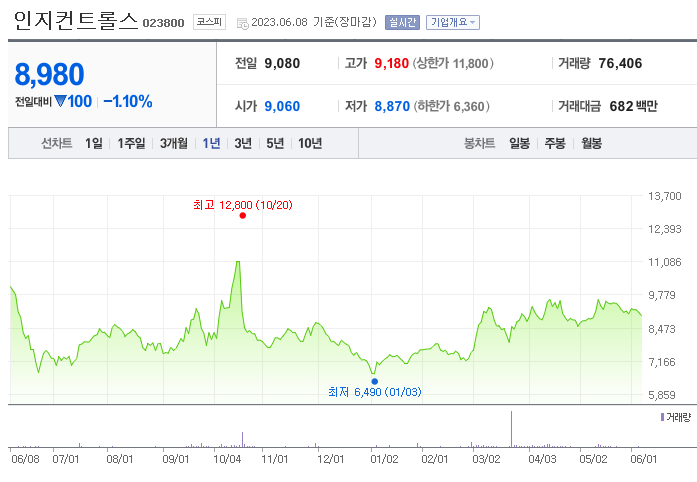Select the 1일 line chart tab
The image size is (697, 482).
click(94, 143)
